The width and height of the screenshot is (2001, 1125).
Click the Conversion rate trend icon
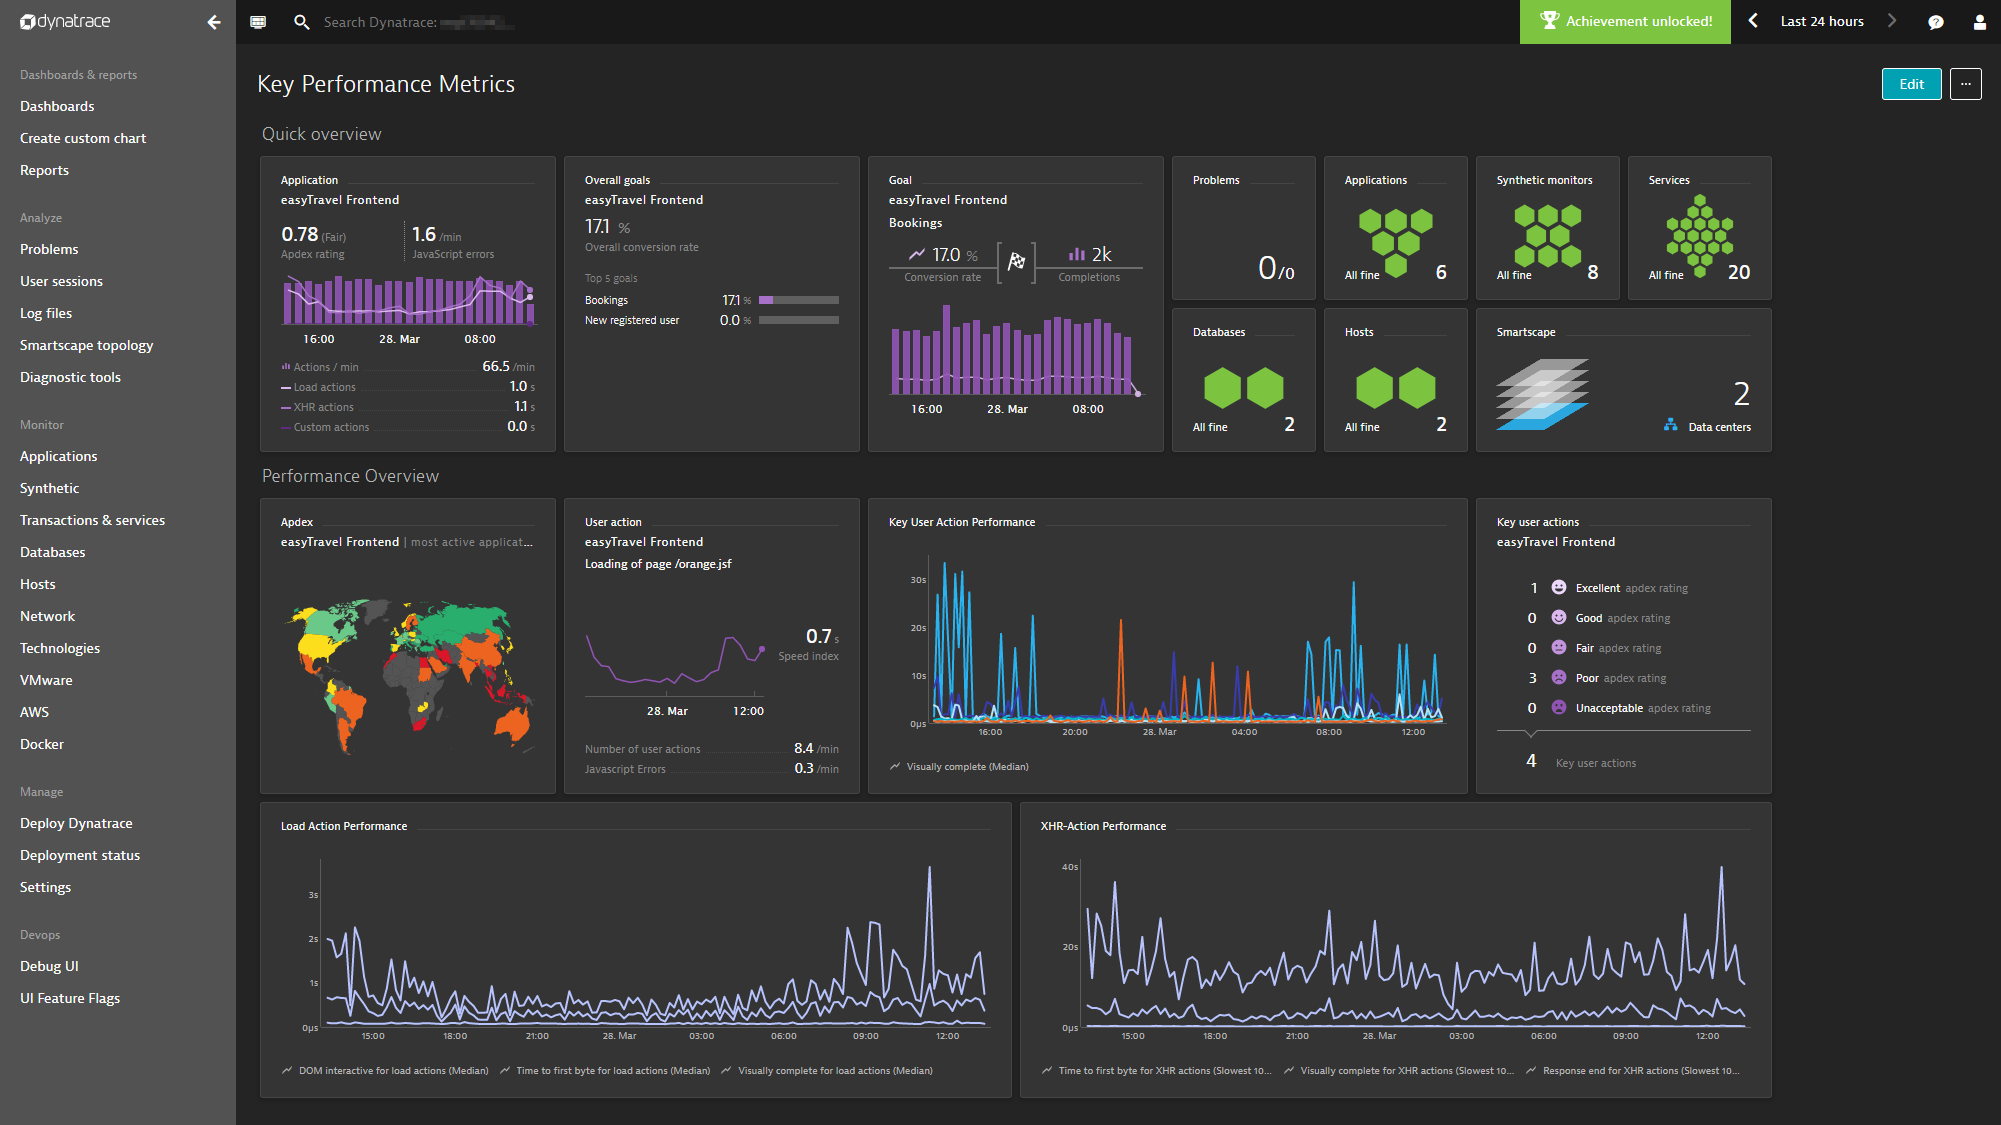[x=916, y=254]
